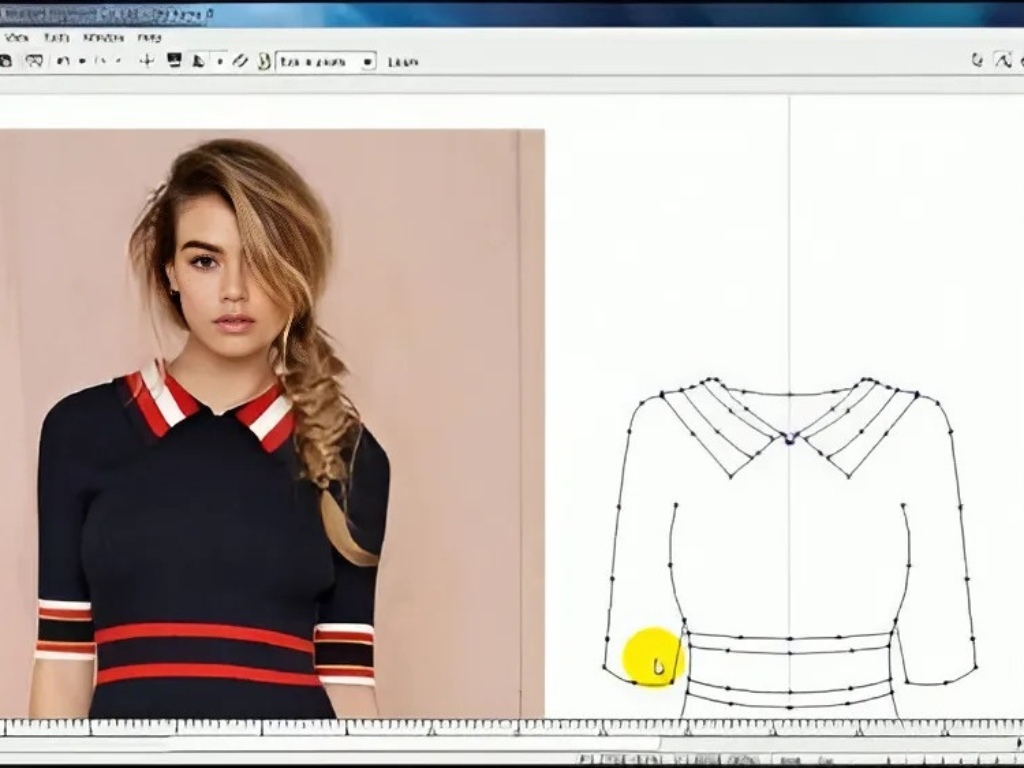Image resolution: width=1024 pixels, height=768 pixels.
Task: Click the left sleeve cuff corner node
Action: [x=606, y=667]
